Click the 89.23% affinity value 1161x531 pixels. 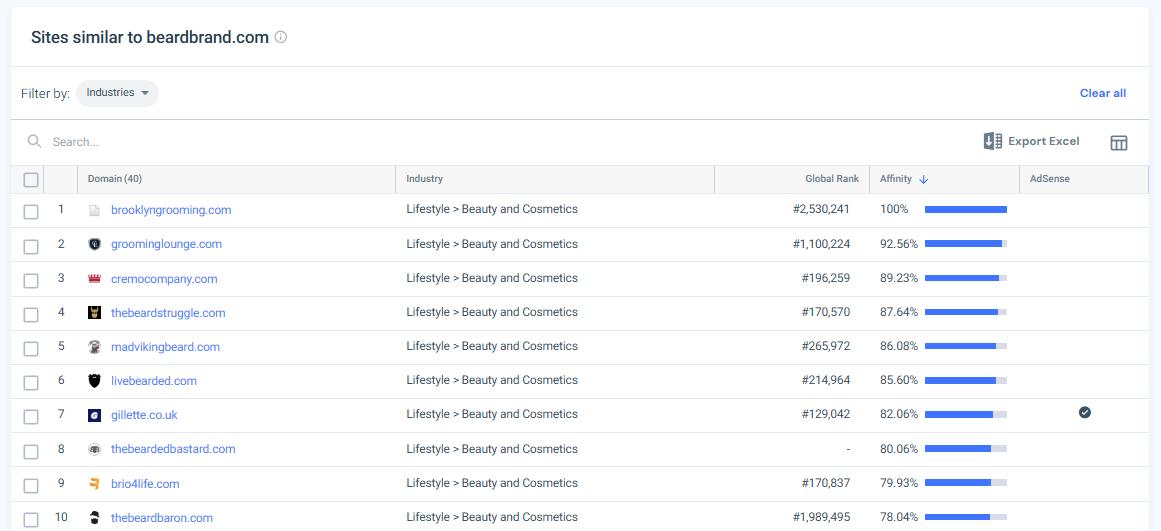[899, 278]
